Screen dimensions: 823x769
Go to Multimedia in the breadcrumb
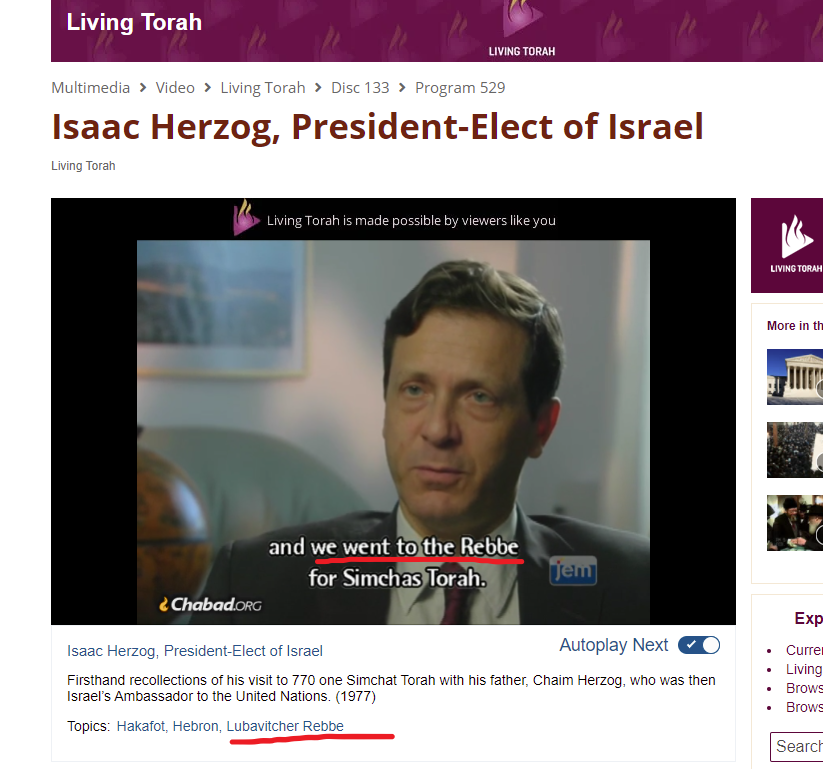(x=90, y=88)
